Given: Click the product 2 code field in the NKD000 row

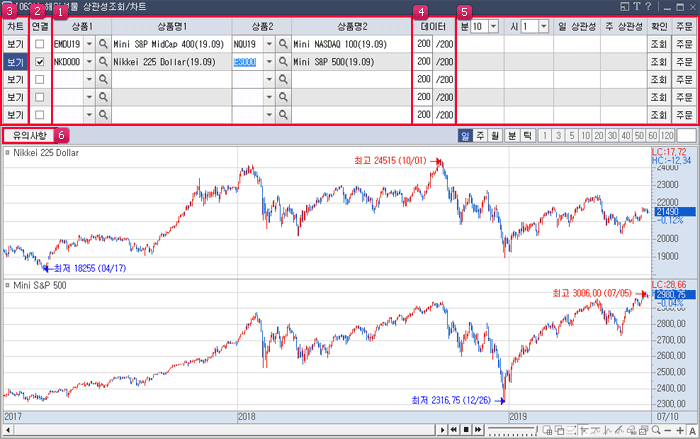Looking at the screenshot, I should coord(247,62).
